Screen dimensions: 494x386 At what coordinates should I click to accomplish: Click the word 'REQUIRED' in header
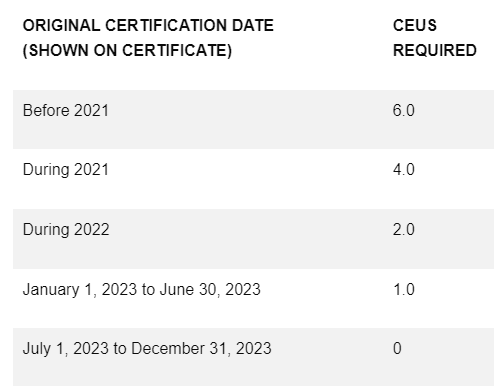pyautogui.click(x=435, y=51)
